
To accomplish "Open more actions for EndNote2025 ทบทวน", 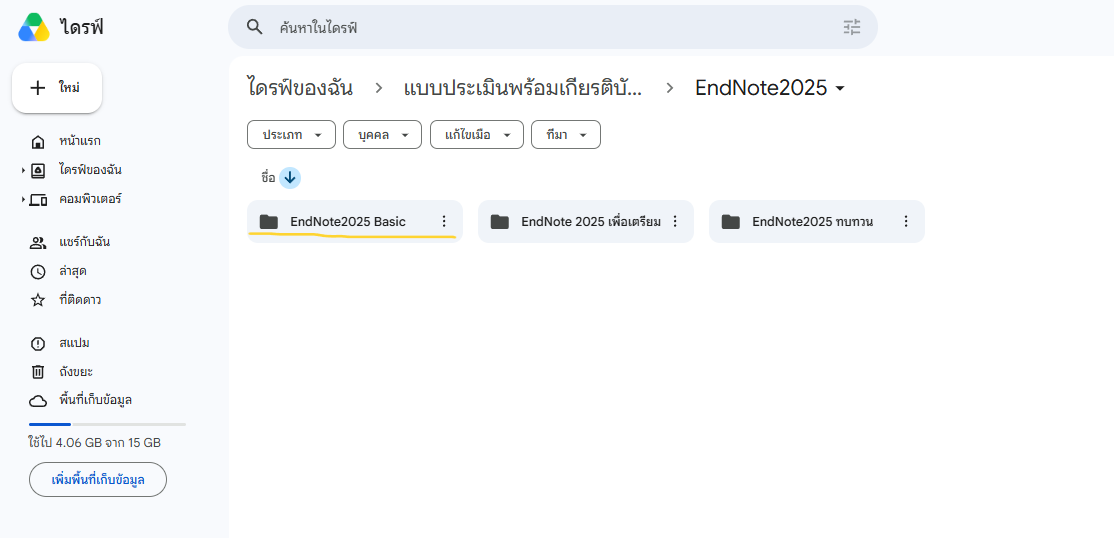I will (906, 222).
